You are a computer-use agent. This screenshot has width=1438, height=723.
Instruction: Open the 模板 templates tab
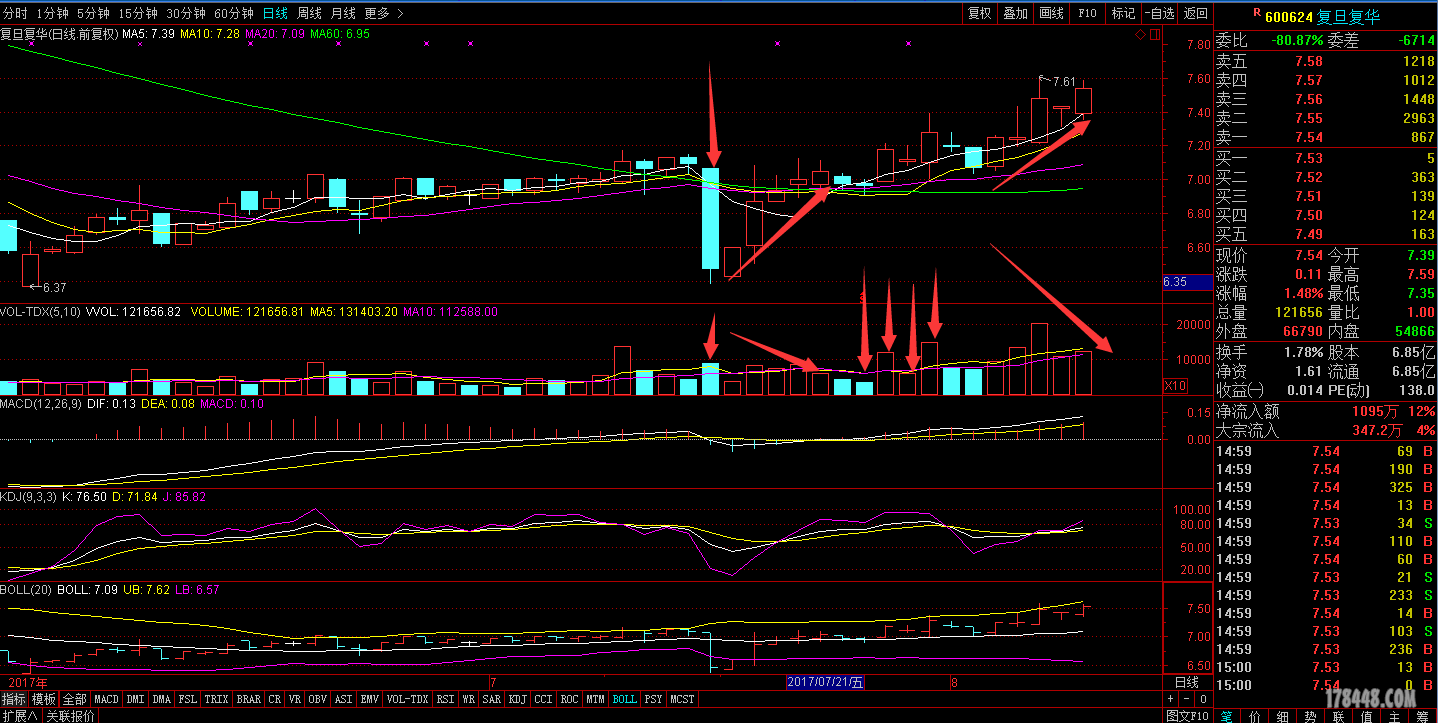(44, 699)
